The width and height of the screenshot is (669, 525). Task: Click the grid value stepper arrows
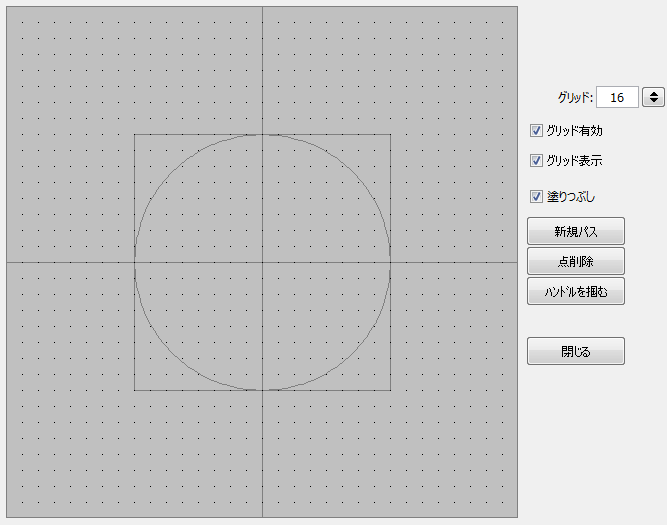[x=654, y=97]
